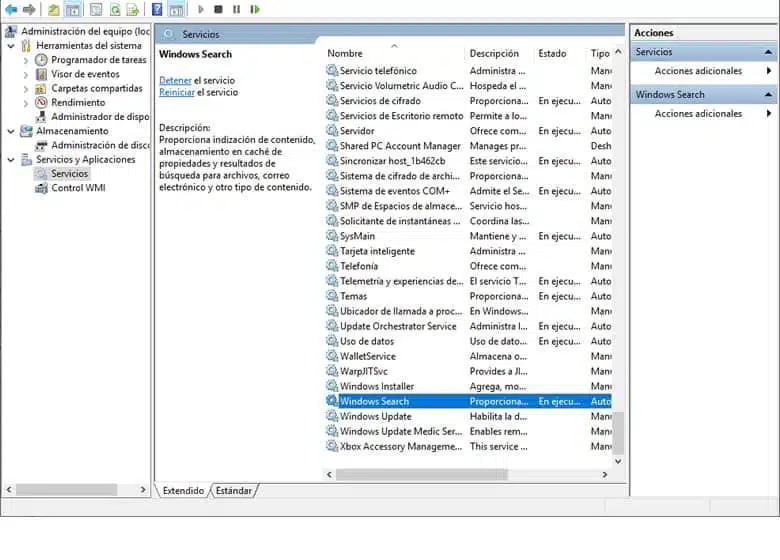
Task: Click the Start Service play icon
Action: coord(200,9)
